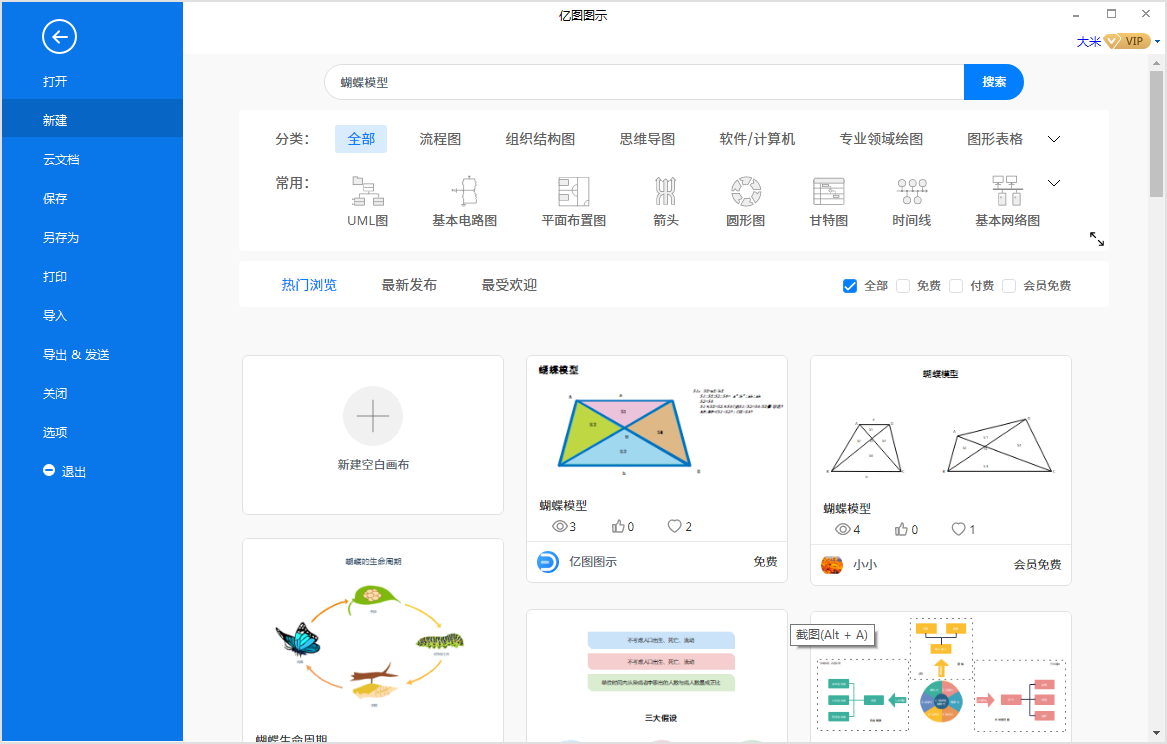
Task: Click the 基本网络图 icon
Action: [1006, 191]
